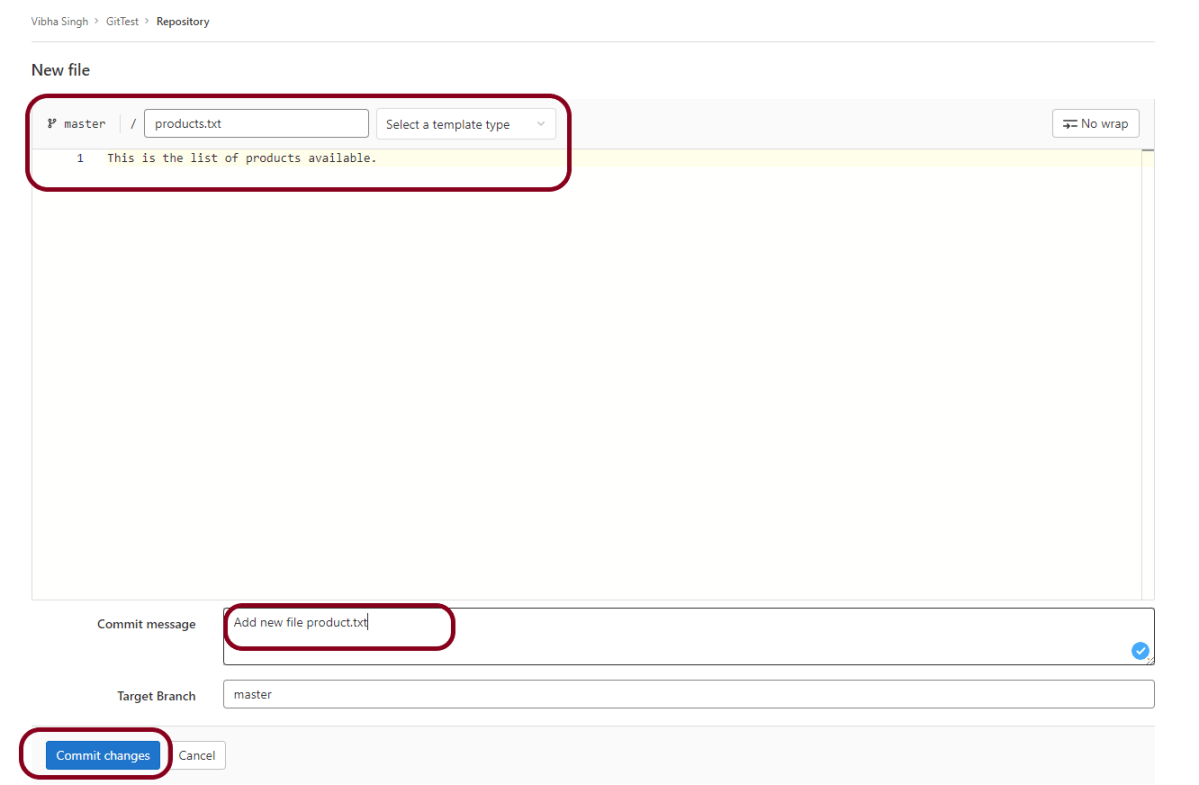
Task: Click the blue checkmark icon in commit message
Action: 1140,650
